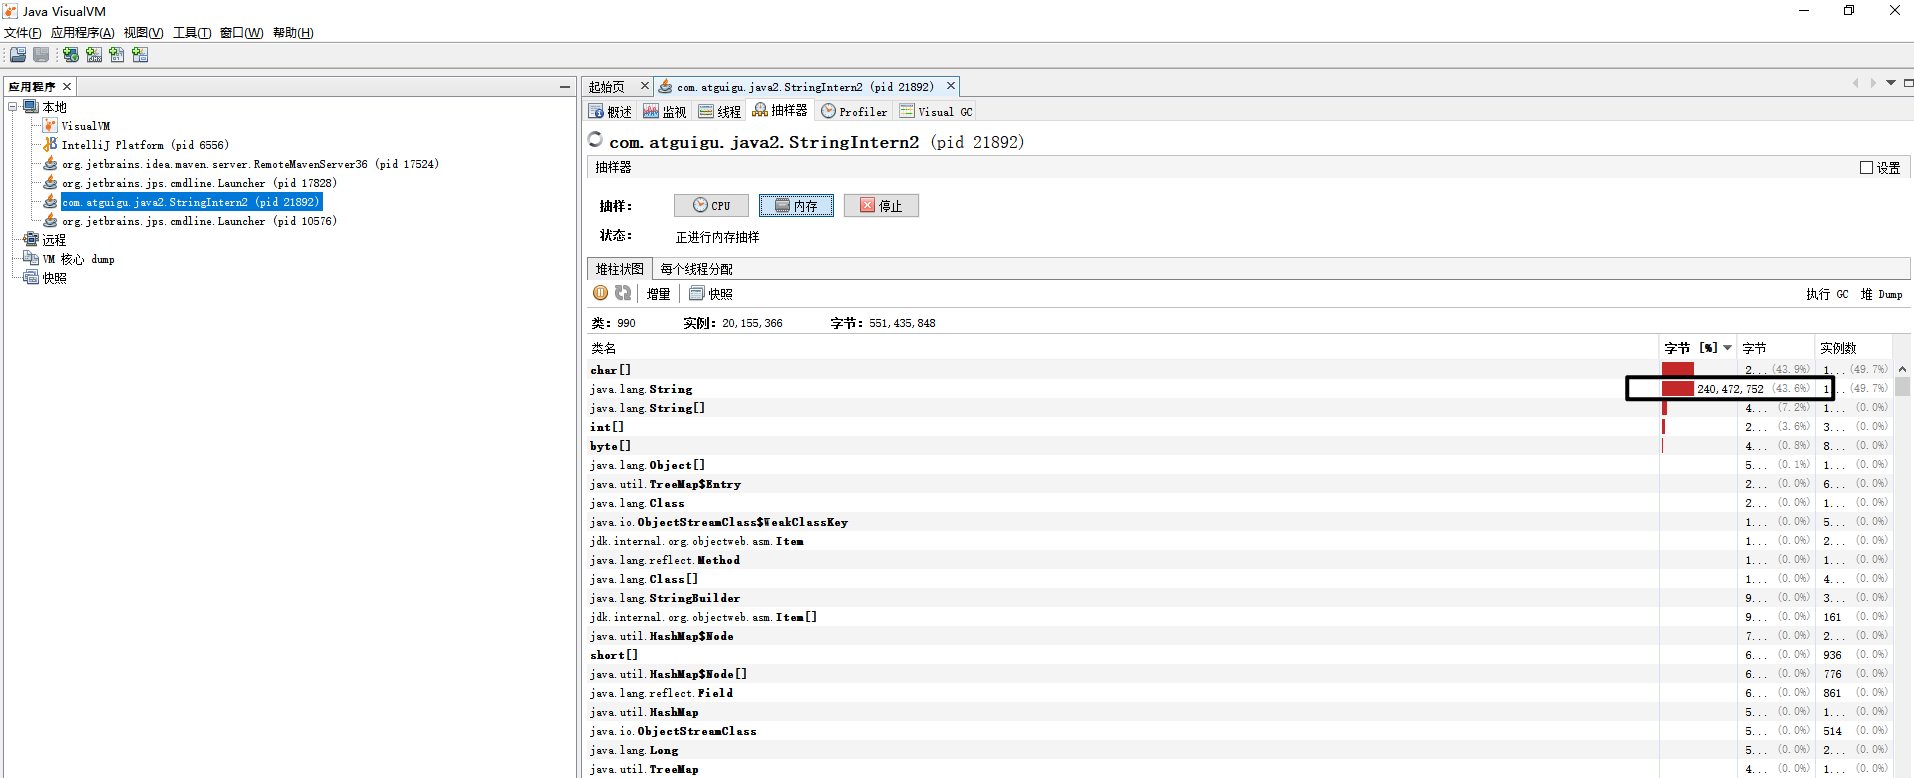Click the 内存 sampling button
The width and height of the screenshot is (1914, 778).
pyautogui.click(x=796, y=205)
